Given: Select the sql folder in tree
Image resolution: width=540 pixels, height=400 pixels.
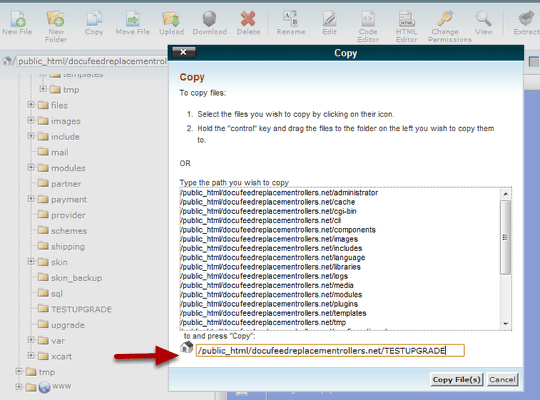Looking at the screenshot, I should (x=50, y=294).
